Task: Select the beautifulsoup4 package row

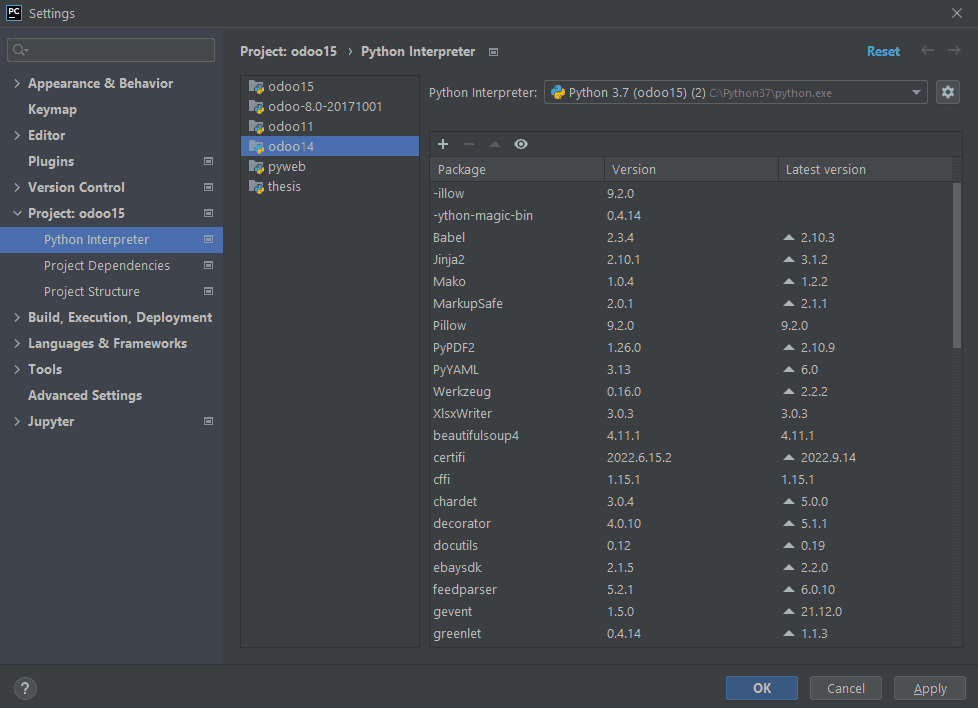Action: pyautogui.click(x=691, y=435)
